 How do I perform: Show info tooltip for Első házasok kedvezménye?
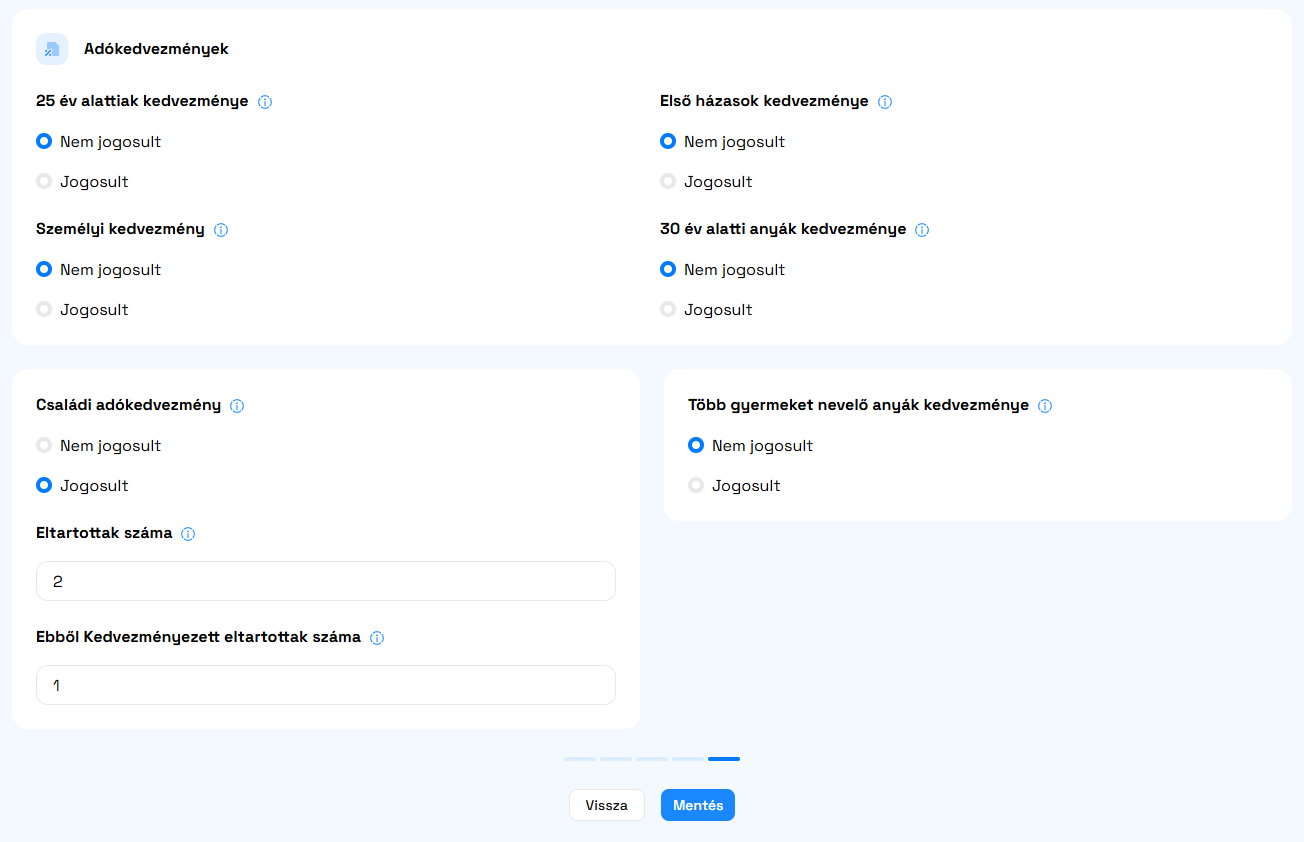point(885,102)
